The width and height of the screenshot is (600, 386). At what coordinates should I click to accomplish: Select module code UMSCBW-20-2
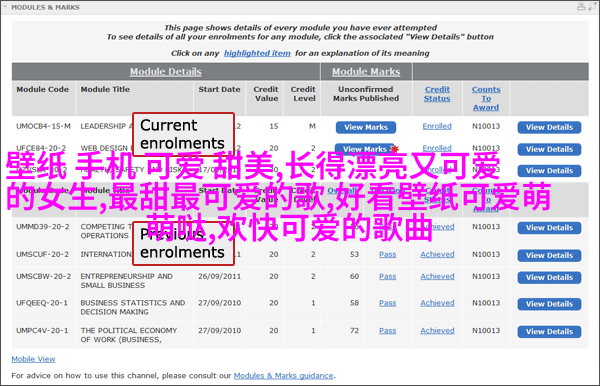pyautogui.click(x=43, y=276)
